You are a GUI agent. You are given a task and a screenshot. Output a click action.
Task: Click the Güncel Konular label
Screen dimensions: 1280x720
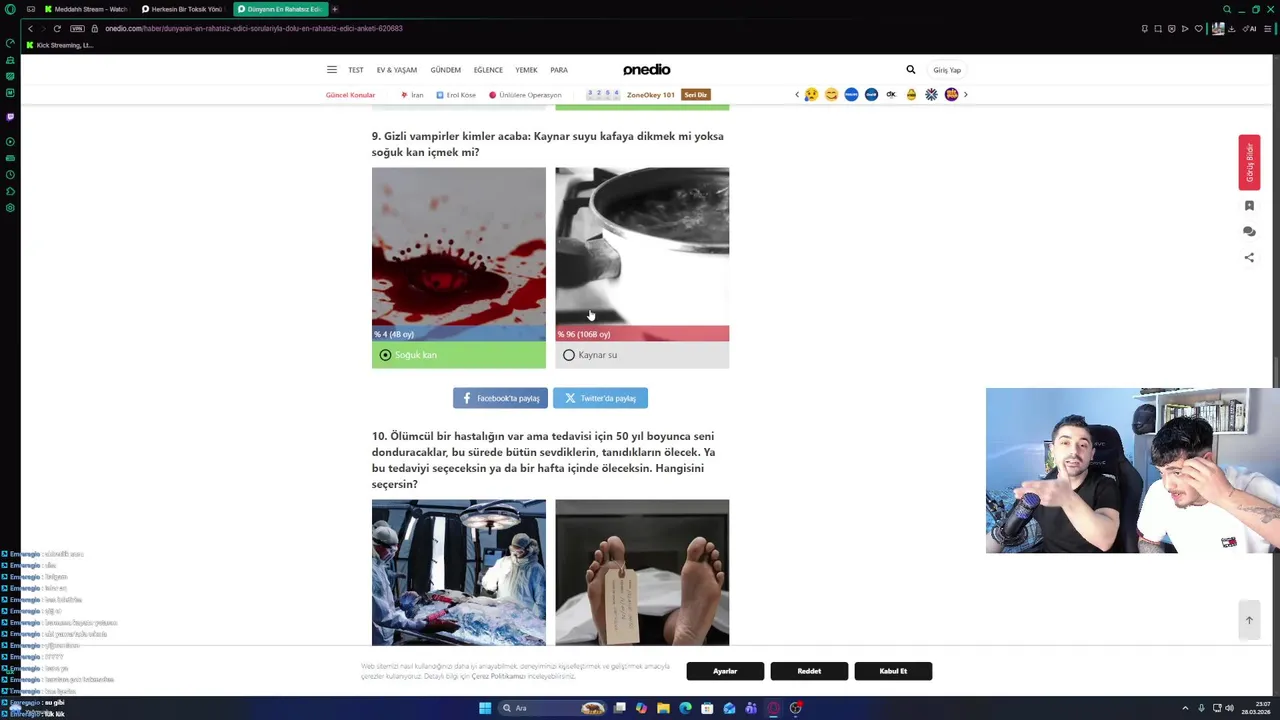pos(350,95)
